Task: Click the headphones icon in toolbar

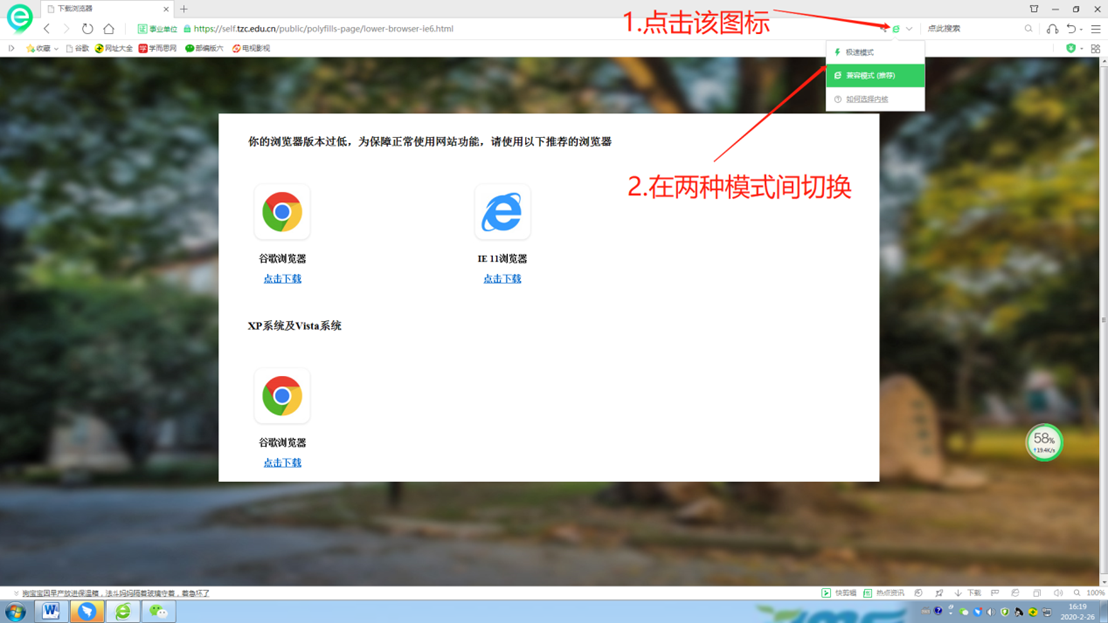Action: [x=1052, y=29]
